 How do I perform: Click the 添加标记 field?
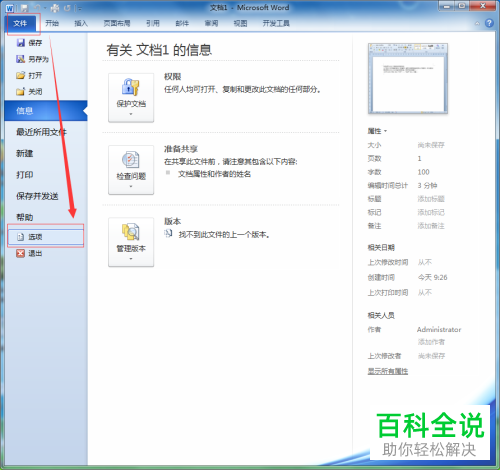coord(431,212)
